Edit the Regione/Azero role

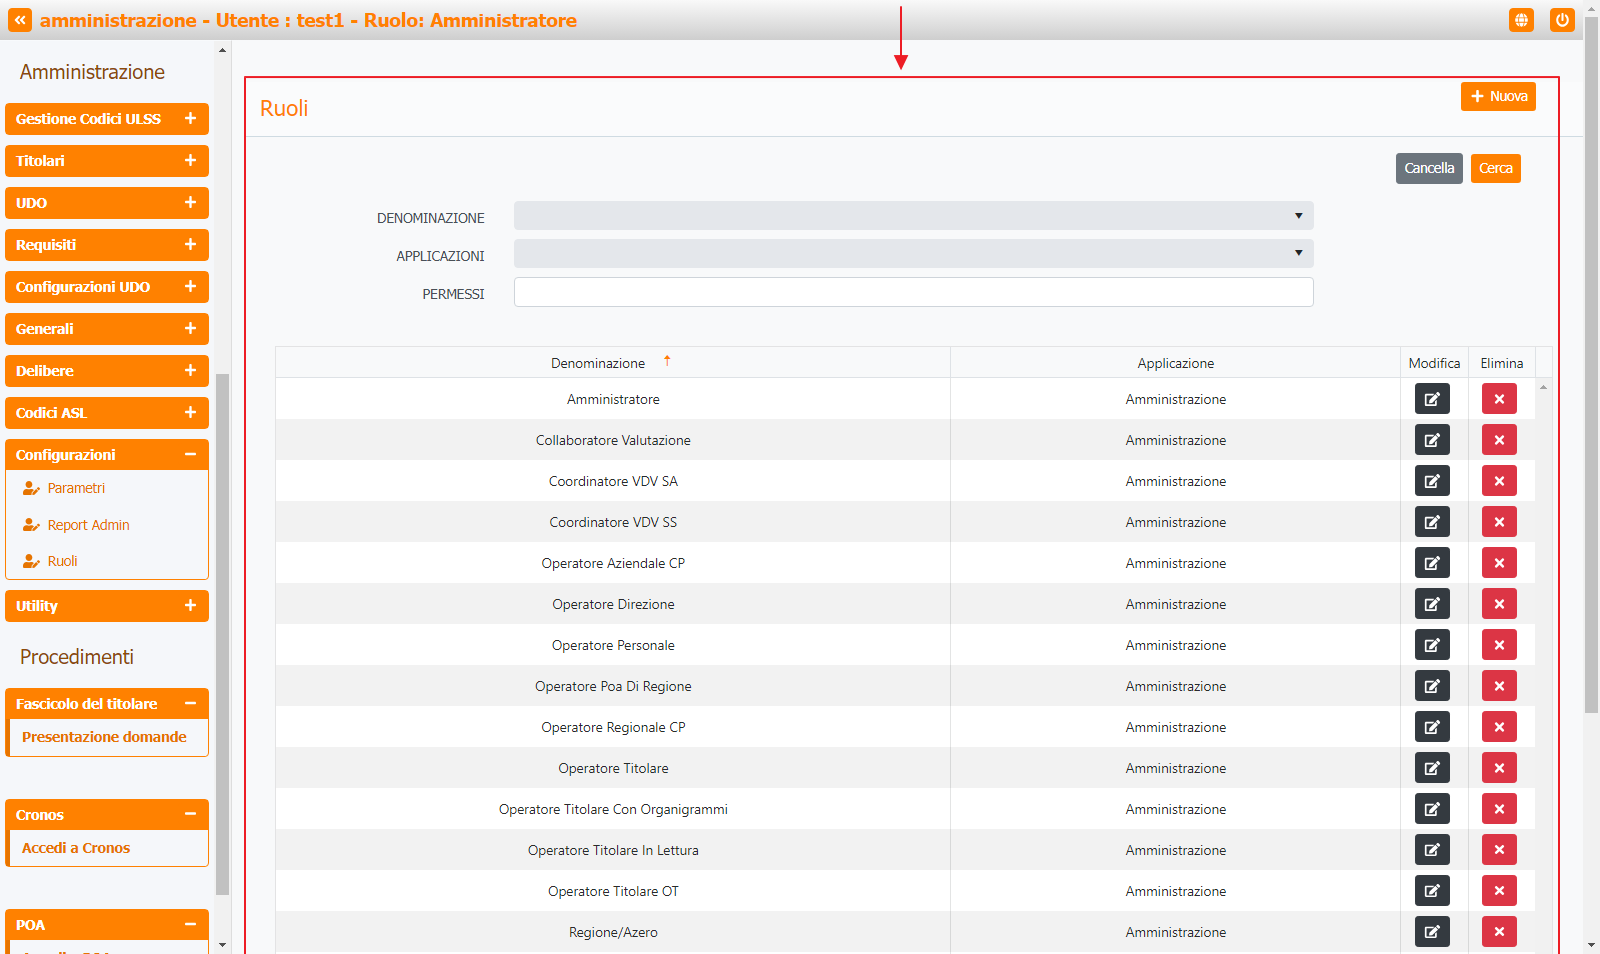click(x=1432, y=932)
